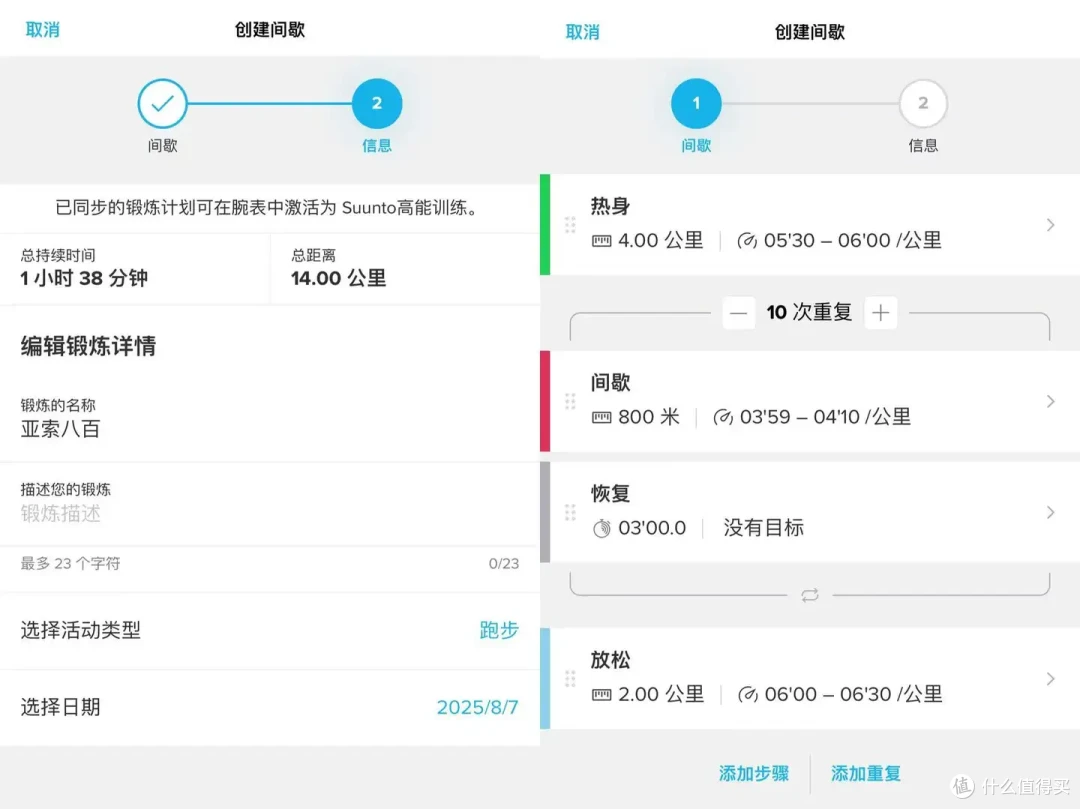
Task: Click total duration value 1小时38分钟
Action: tap(84, 278)
